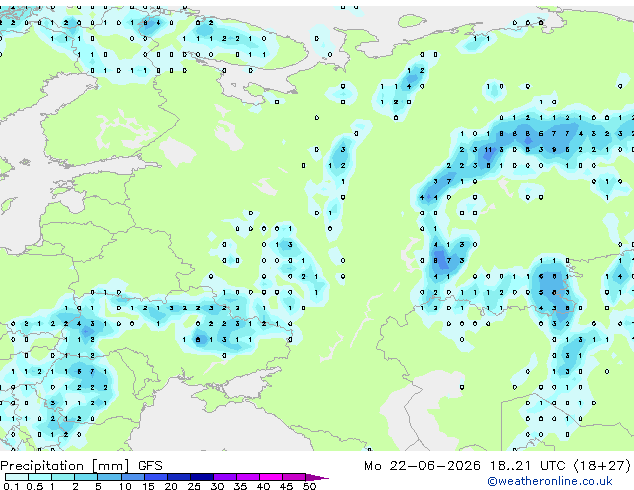Pick the 35–40 mm legend swatch
Image resolution: width=634 pixels, height=490 pixels.
[x=247, y=477]
